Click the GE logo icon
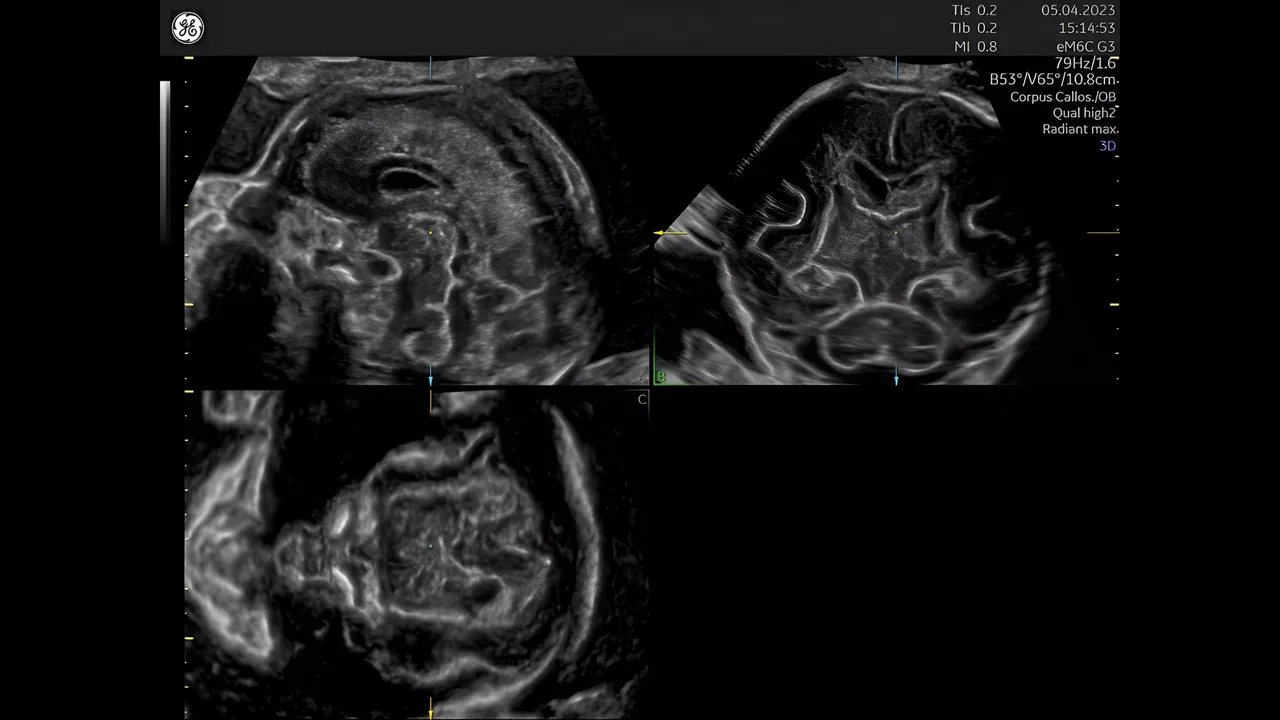This screenshot has width=1280, height=720. [187, 28]
